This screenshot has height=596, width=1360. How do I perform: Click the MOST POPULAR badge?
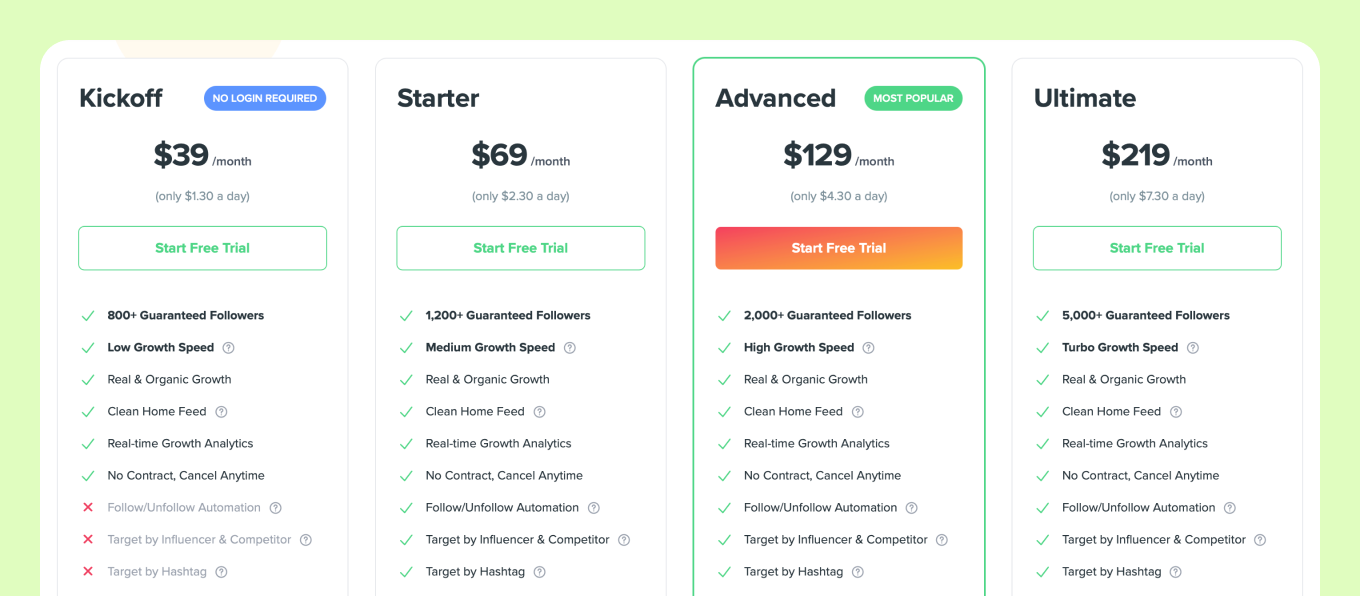913,98
